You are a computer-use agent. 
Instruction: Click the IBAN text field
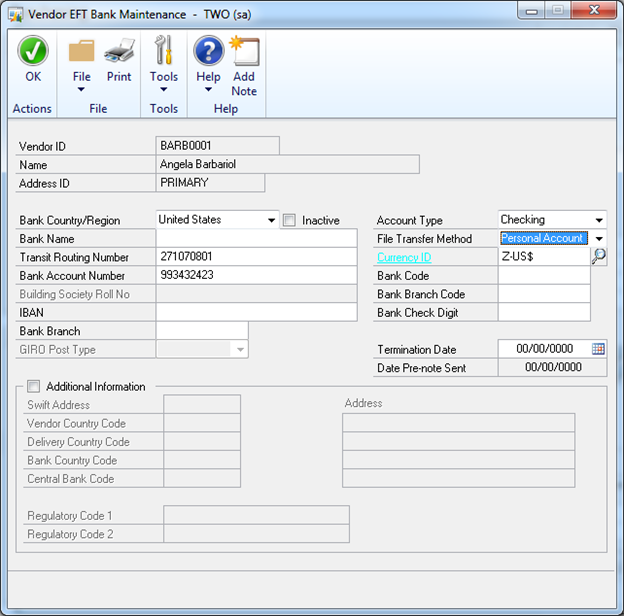click(x=256, y=312)
